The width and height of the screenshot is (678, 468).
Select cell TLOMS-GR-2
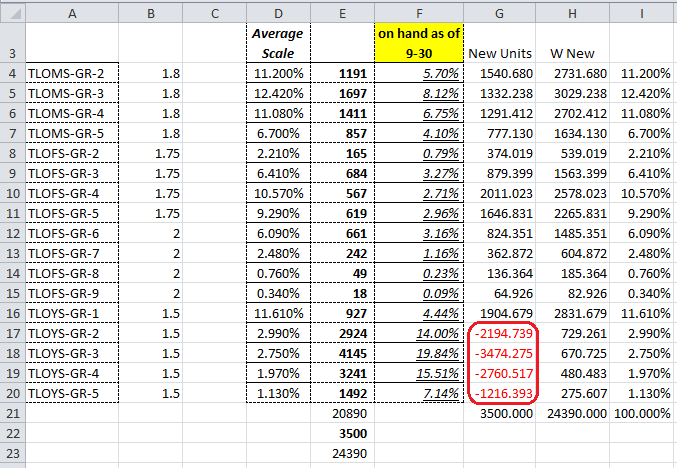72,74
